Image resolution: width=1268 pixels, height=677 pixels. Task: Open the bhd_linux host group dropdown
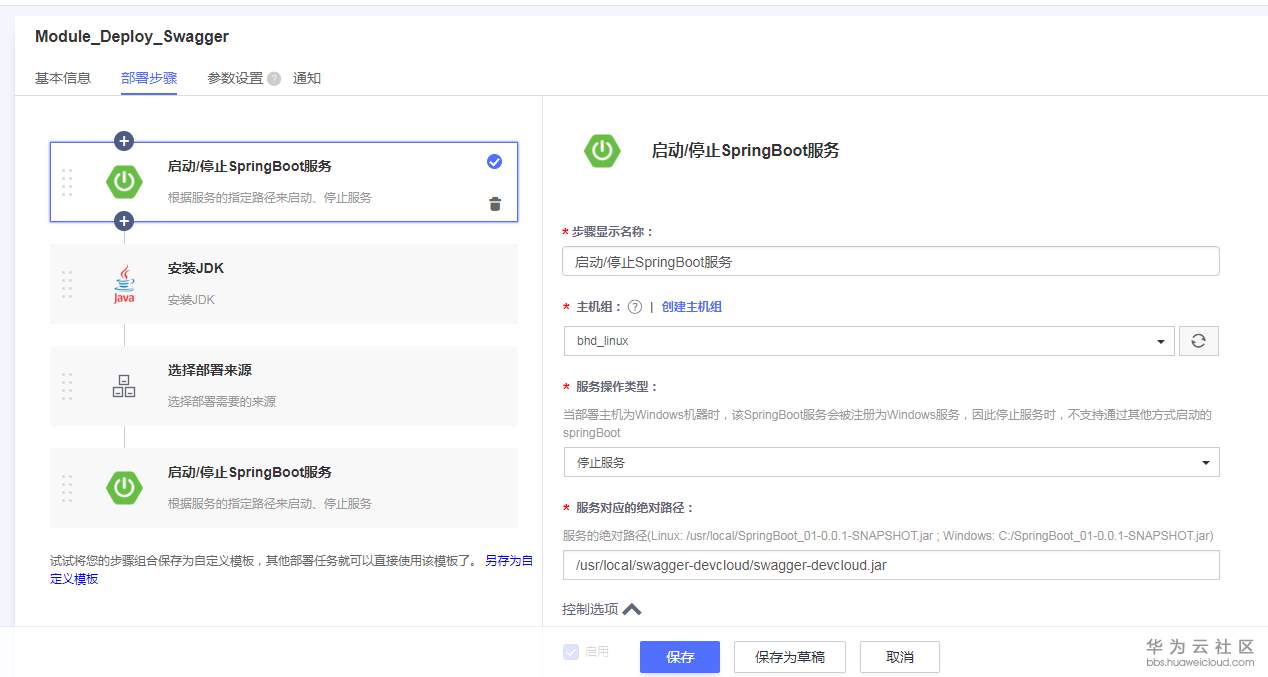pos(1162,340)
